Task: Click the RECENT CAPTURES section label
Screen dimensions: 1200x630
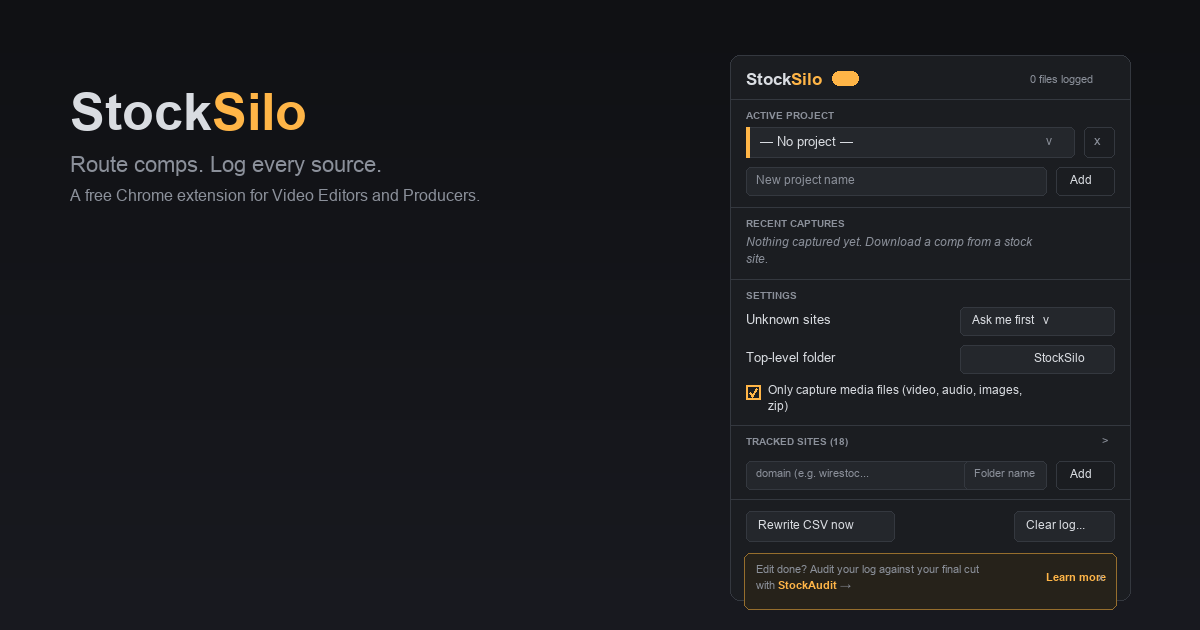Action: pyautogui.click(x=795, y=224)
